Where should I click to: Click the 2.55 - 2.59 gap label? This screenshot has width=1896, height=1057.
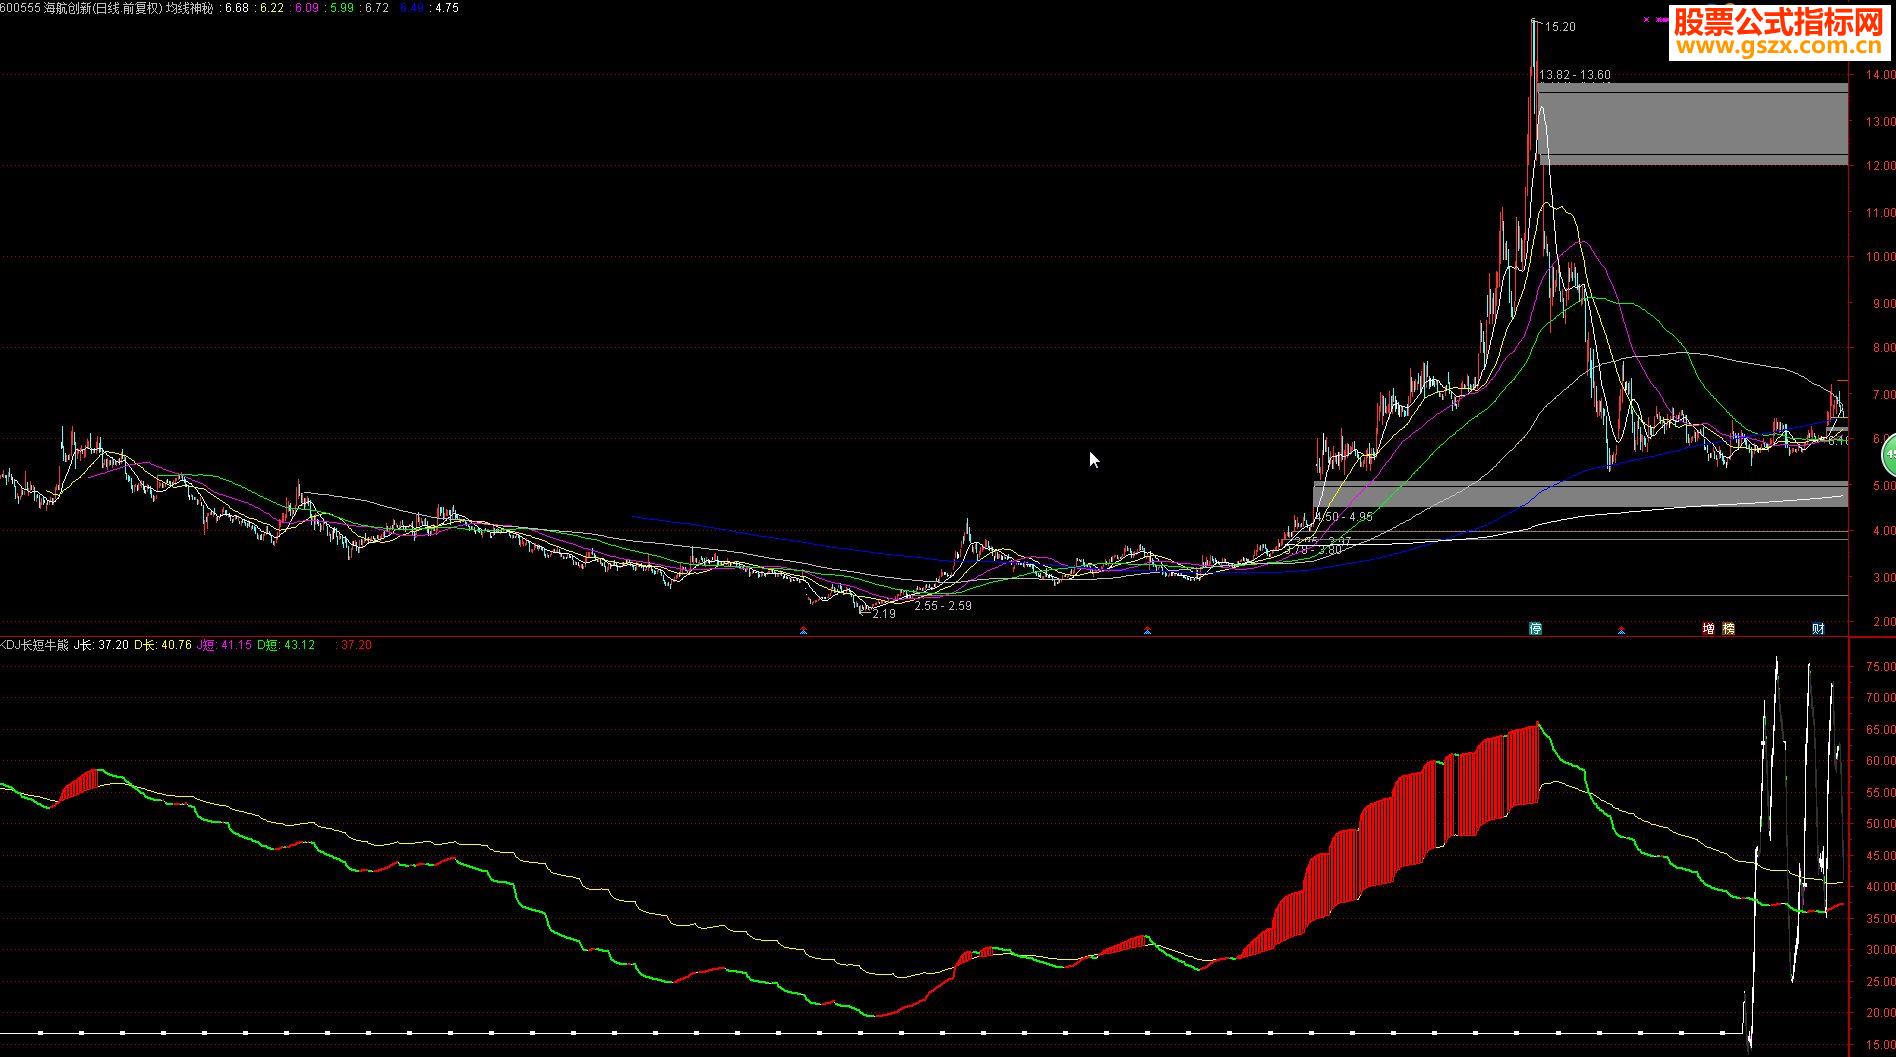(943, 606)
